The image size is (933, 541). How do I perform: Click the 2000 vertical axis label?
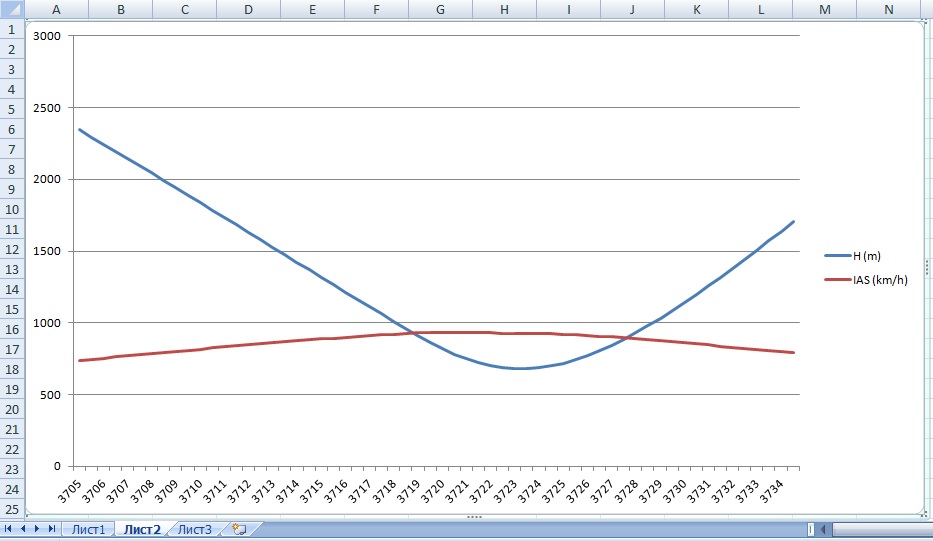coord(46,179)
